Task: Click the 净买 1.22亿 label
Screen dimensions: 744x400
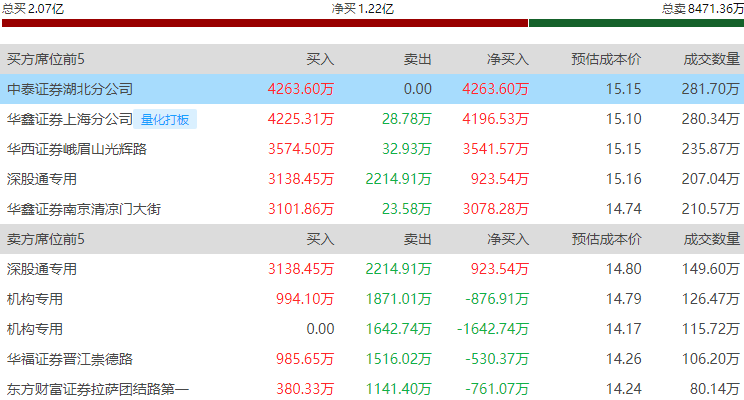Action: [363, 9]
